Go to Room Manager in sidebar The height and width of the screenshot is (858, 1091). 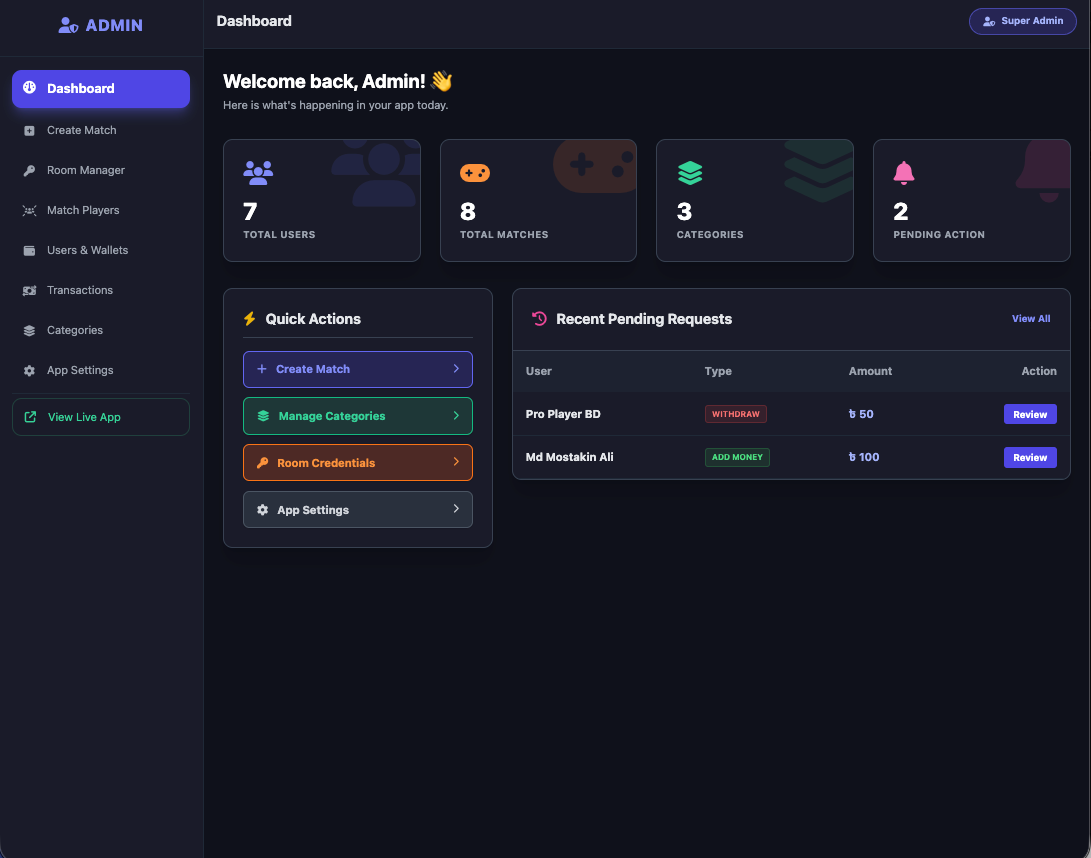(x=101, y=170)
